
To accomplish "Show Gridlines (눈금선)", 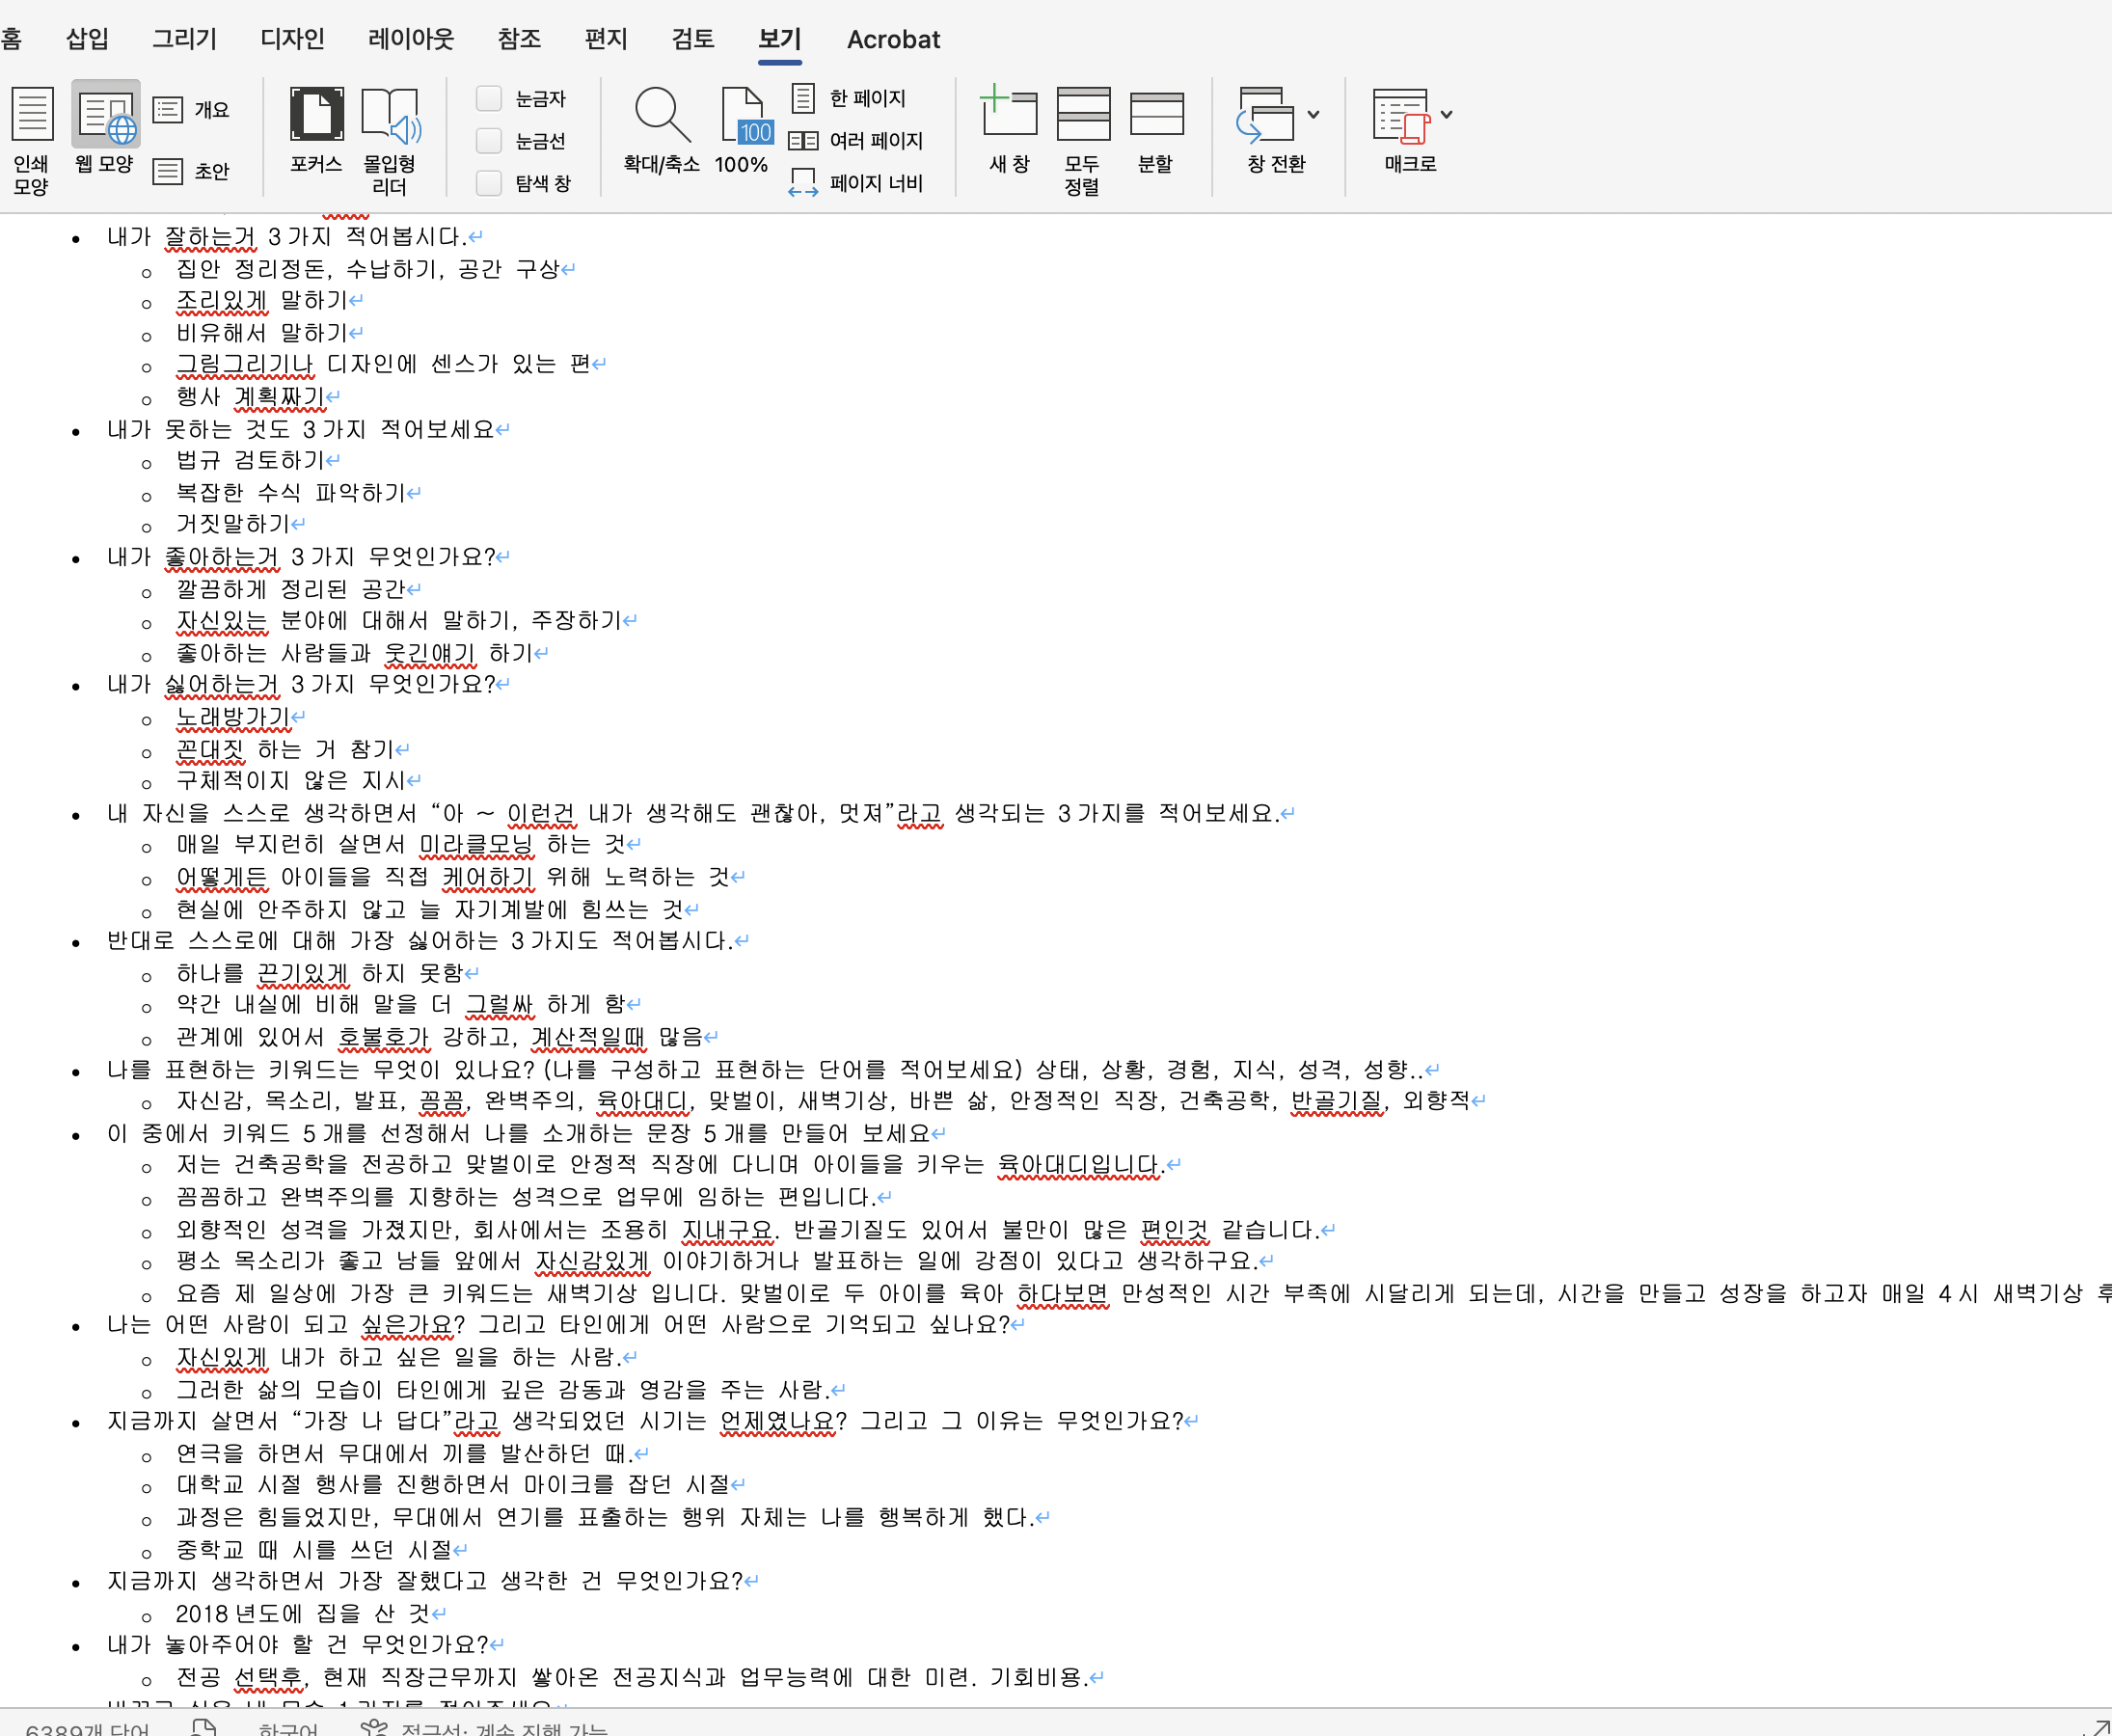I will point(489,140).
